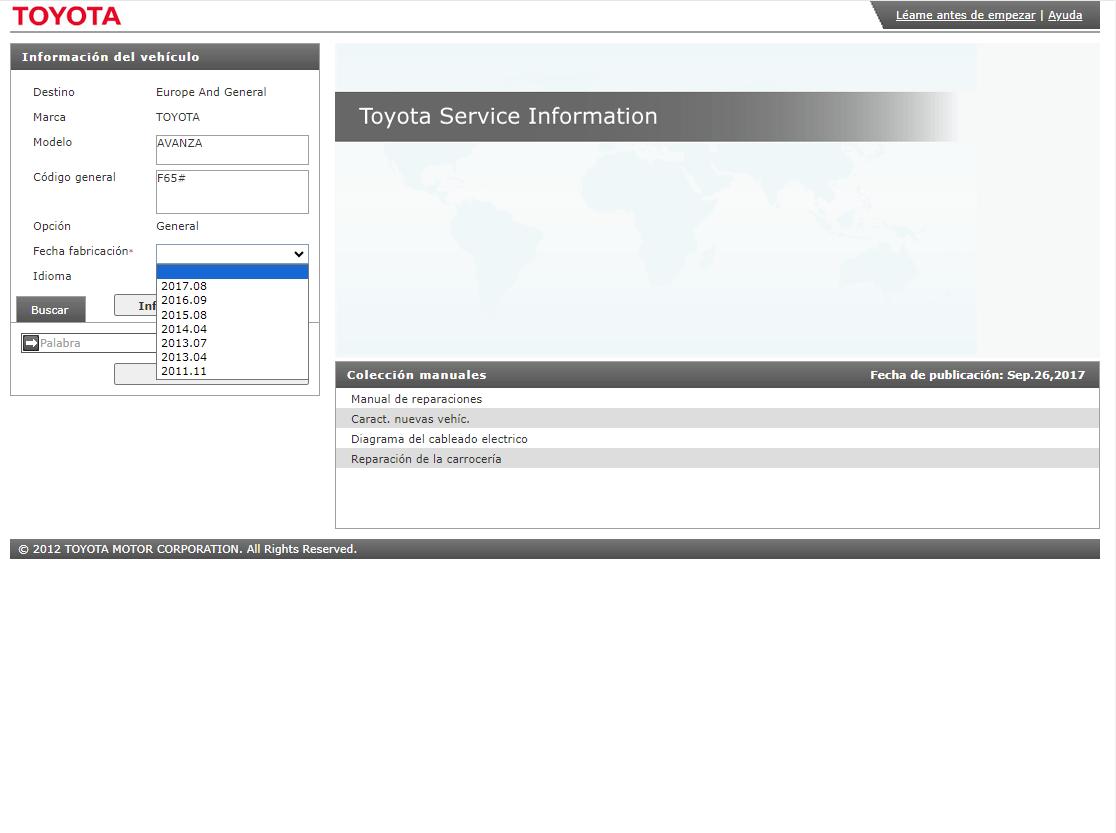Click the copyright footer text
The width and height of the screenshot is (1116, 833).
187,549
